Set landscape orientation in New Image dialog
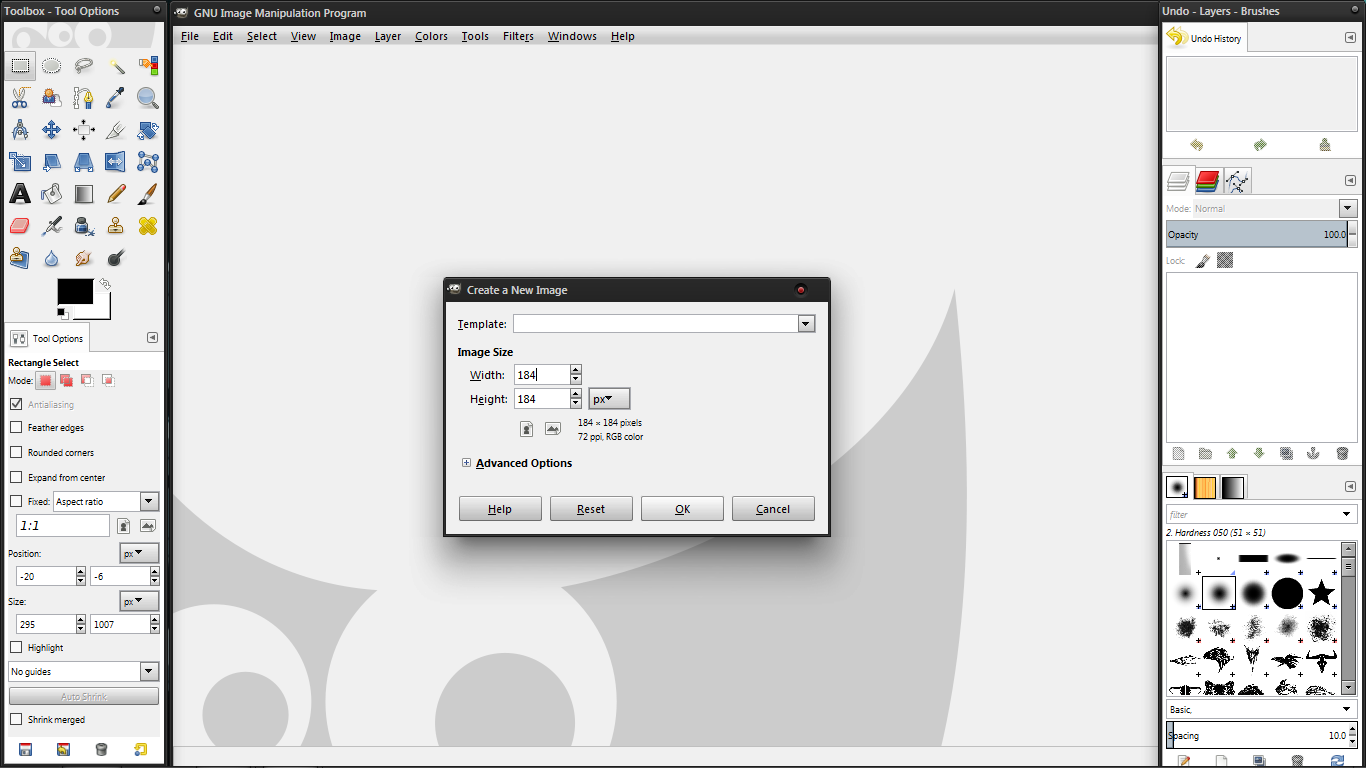 coord(553,429)
